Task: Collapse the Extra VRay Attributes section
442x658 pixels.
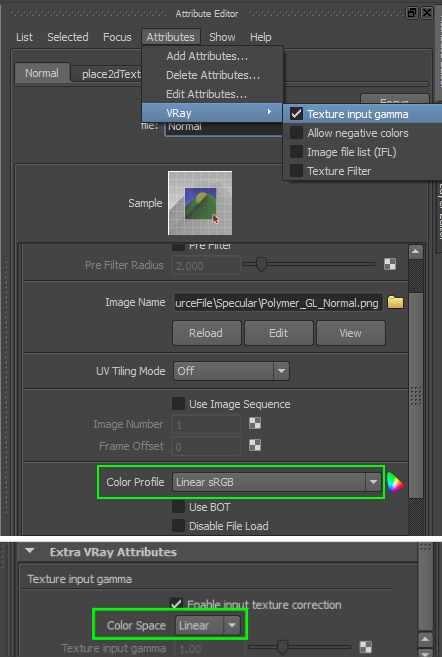Action: [30, 551]
